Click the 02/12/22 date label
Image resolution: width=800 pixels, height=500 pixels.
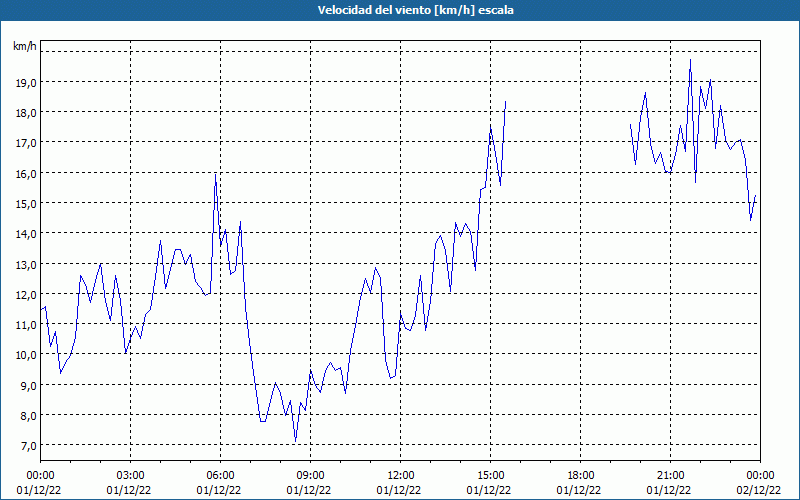coord(758,490)
